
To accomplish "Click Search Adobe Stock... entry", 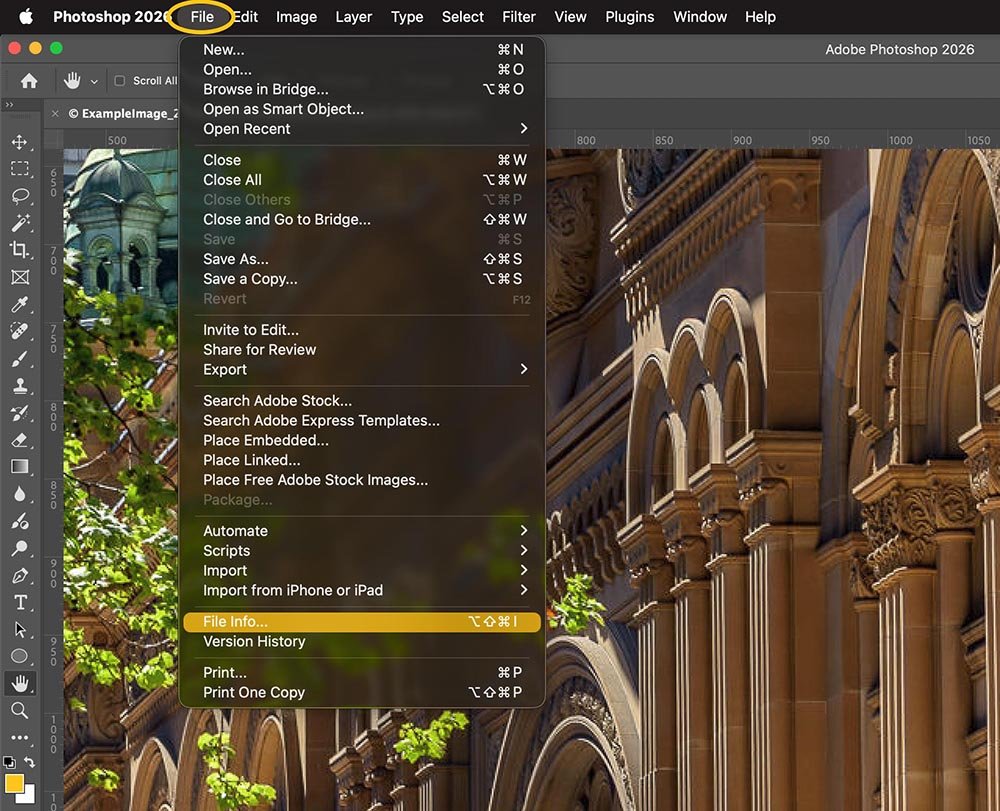I will click(x=362, y=400).
